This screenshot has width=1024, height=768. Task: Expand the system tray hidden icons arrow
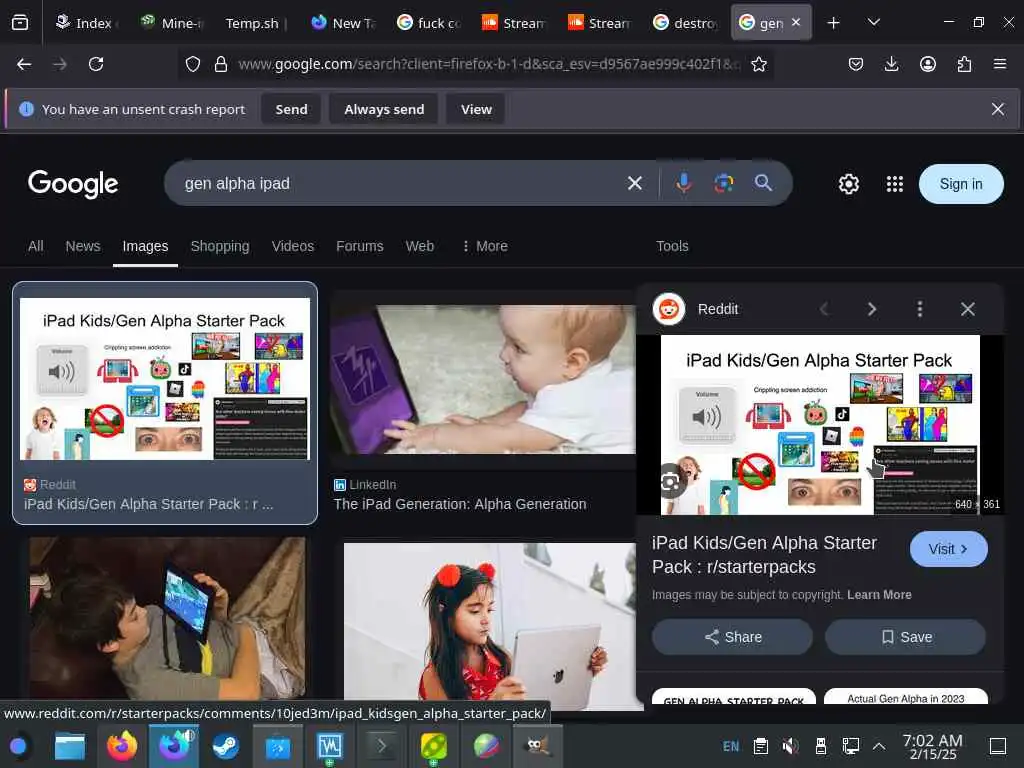[879, 746]
